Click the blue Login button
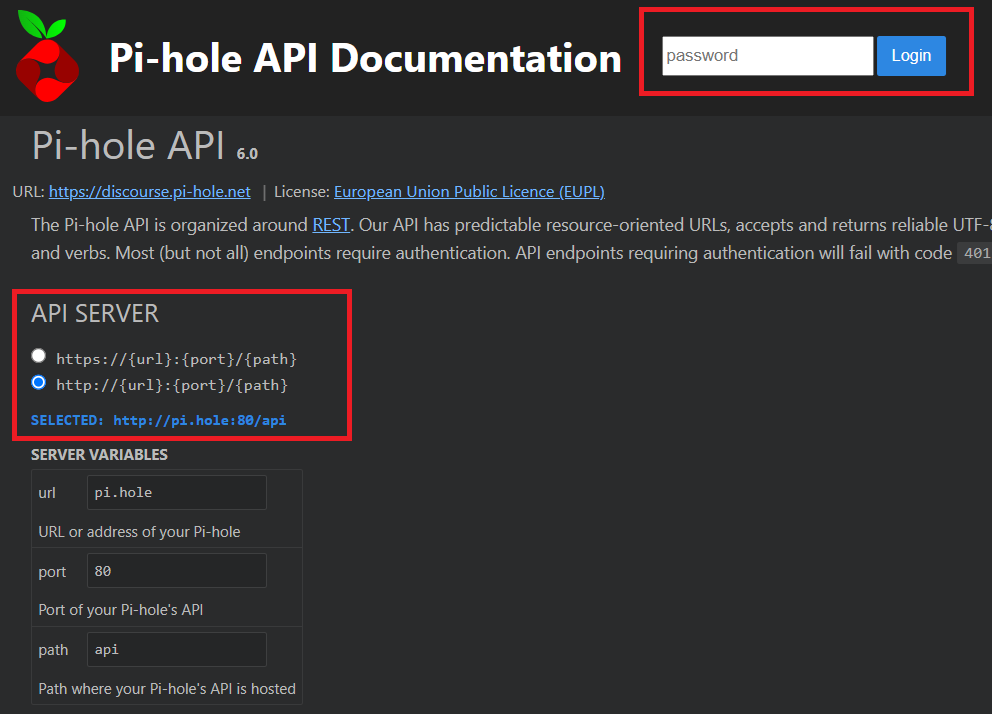Image resolution: width=992 pixels, height=714 pixels. [911, 56]
